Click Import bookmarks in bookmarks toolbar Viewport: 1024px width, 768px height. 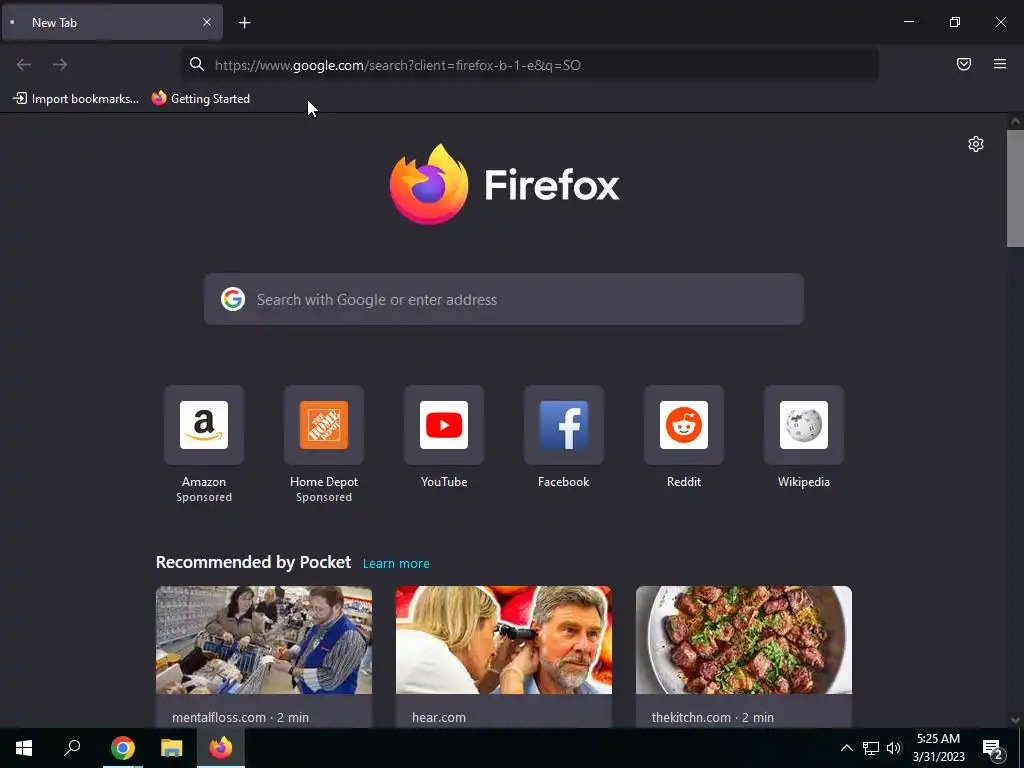point(76,99)
